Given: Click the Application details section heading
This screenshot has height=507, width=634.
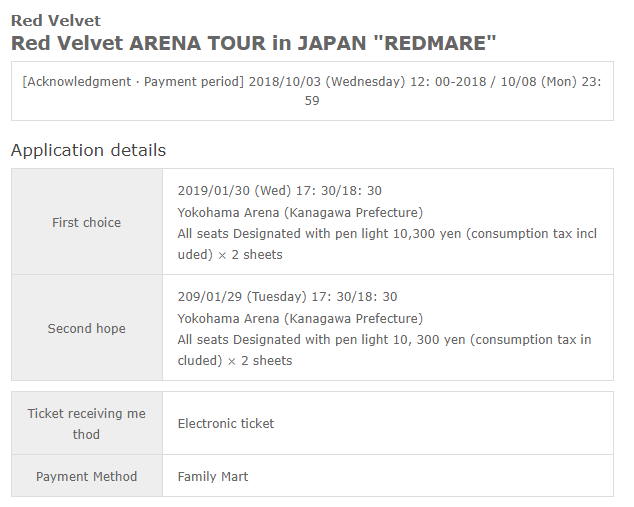Looking at the screenshot, I should pyautogui.click(x=89, y=150).
